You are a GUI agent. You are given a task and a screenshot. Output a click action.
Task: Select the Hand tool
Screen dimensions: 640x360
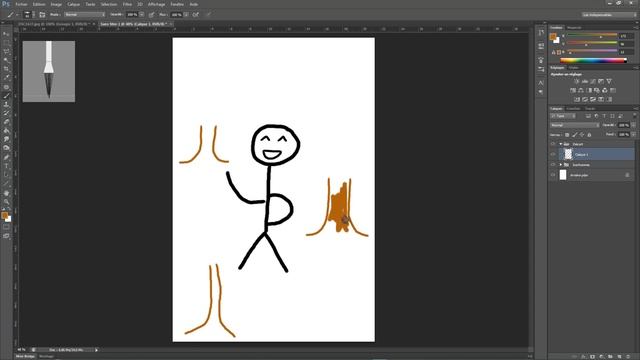tap(6, 193)
